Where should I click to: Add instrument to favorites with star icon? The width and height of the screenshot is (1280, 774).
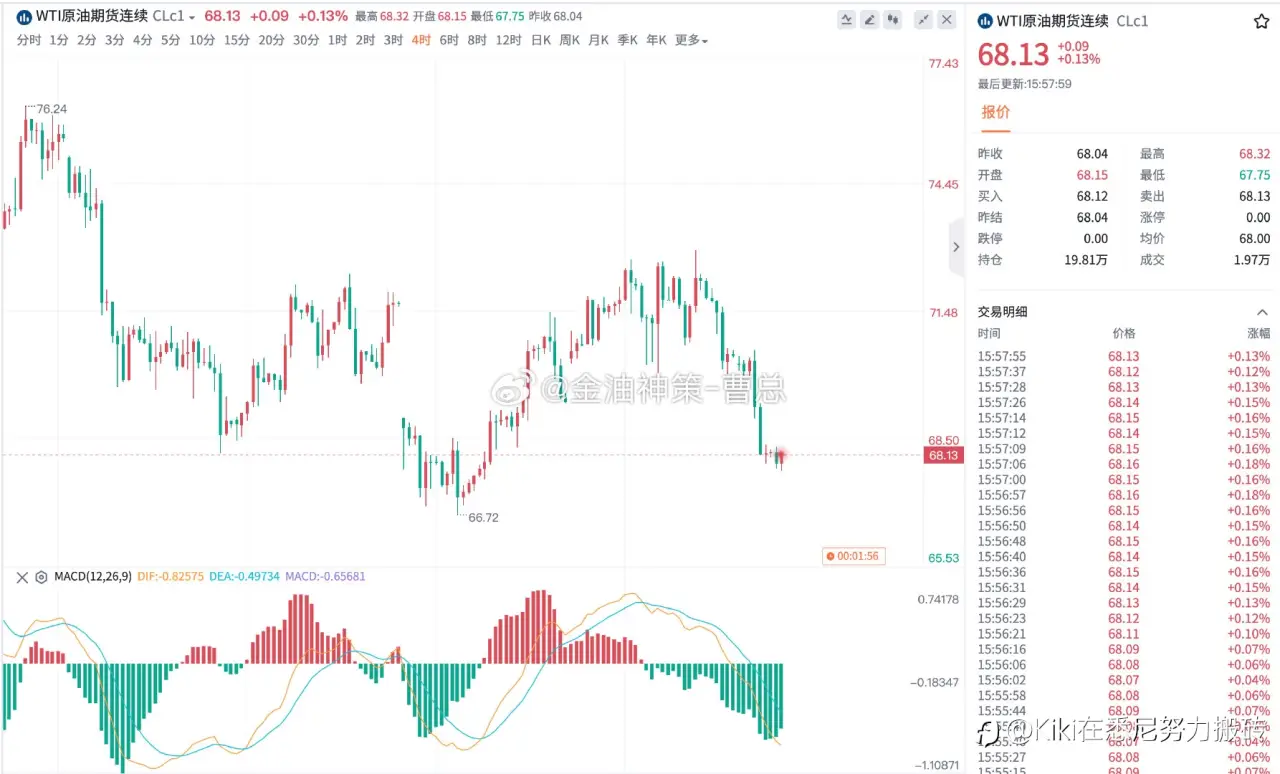tap(1261, 21)
